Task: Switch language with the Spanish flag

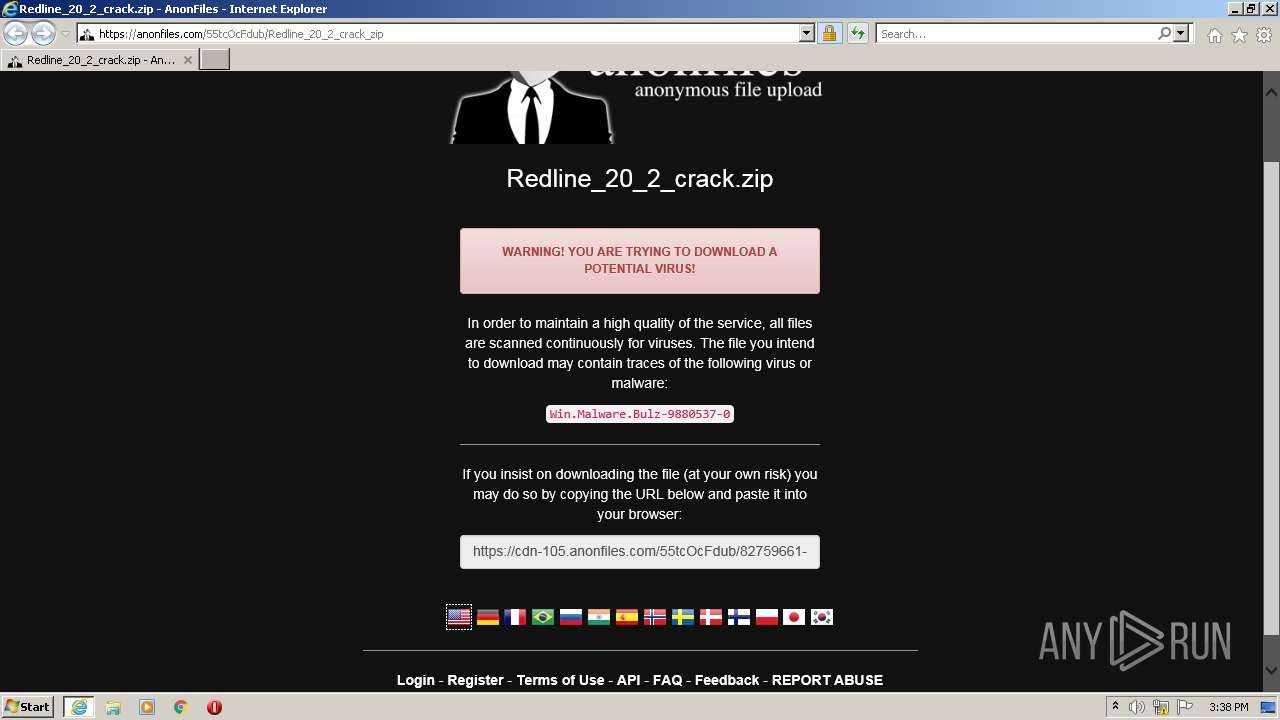Action: point(627,617)
